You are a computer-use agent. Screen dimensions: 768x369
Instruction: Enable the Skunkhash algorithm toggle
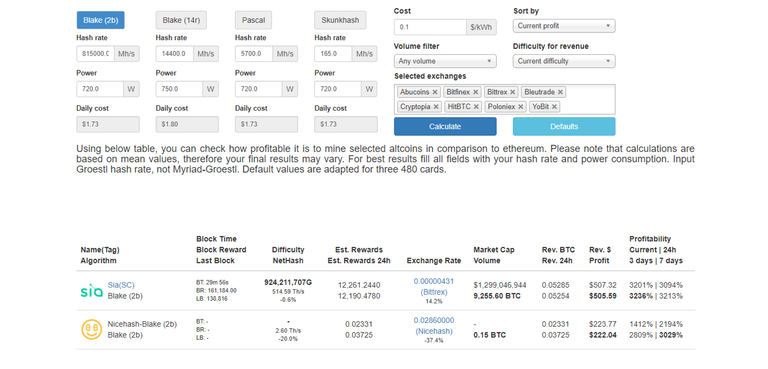click(x=340, y=20)
